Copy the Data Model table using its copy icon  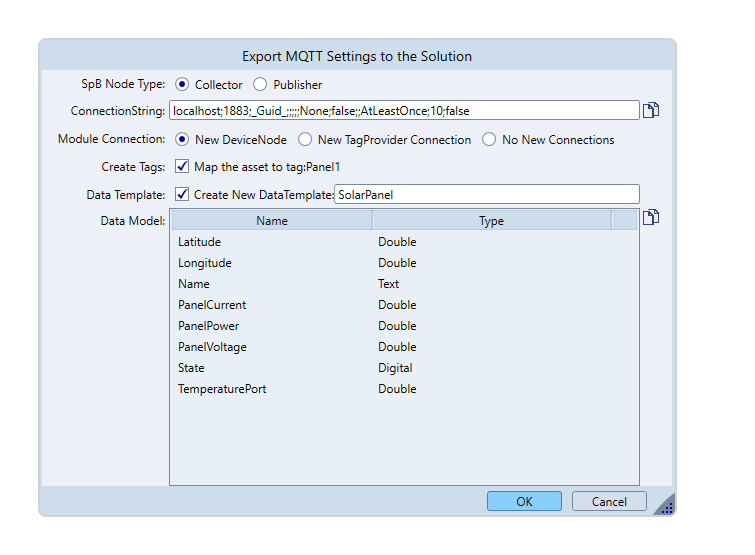[651, 217]
